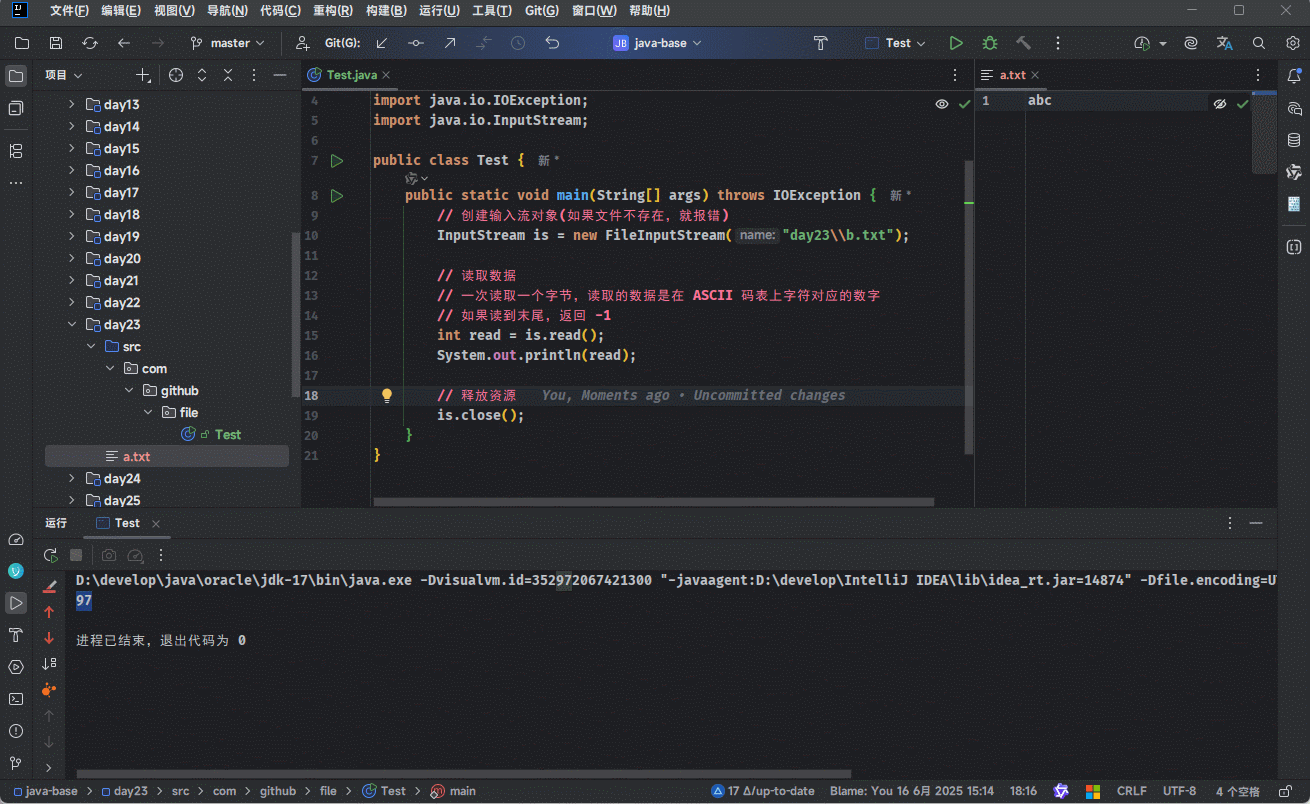Toggle the lightbulb quick-fix on line 18
The width and height of the screenshot is (1310, 804).
click(387, 395)
